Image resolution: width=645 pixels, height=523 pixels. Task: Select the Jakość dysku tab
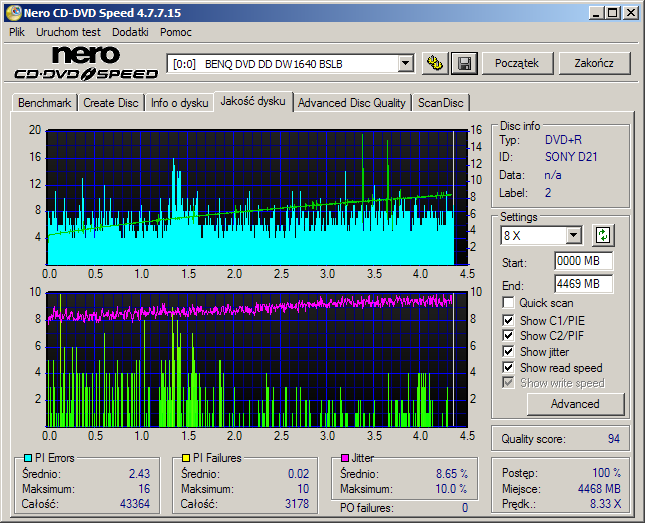253,101
